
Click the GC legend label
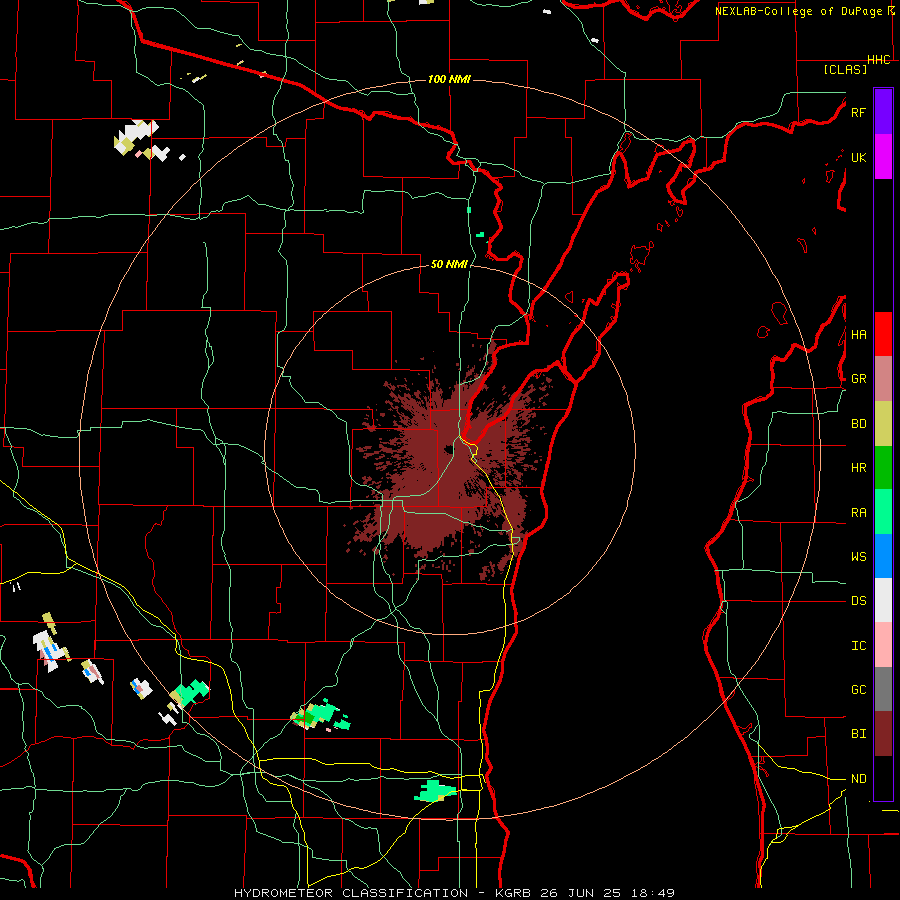click(859, 689)
